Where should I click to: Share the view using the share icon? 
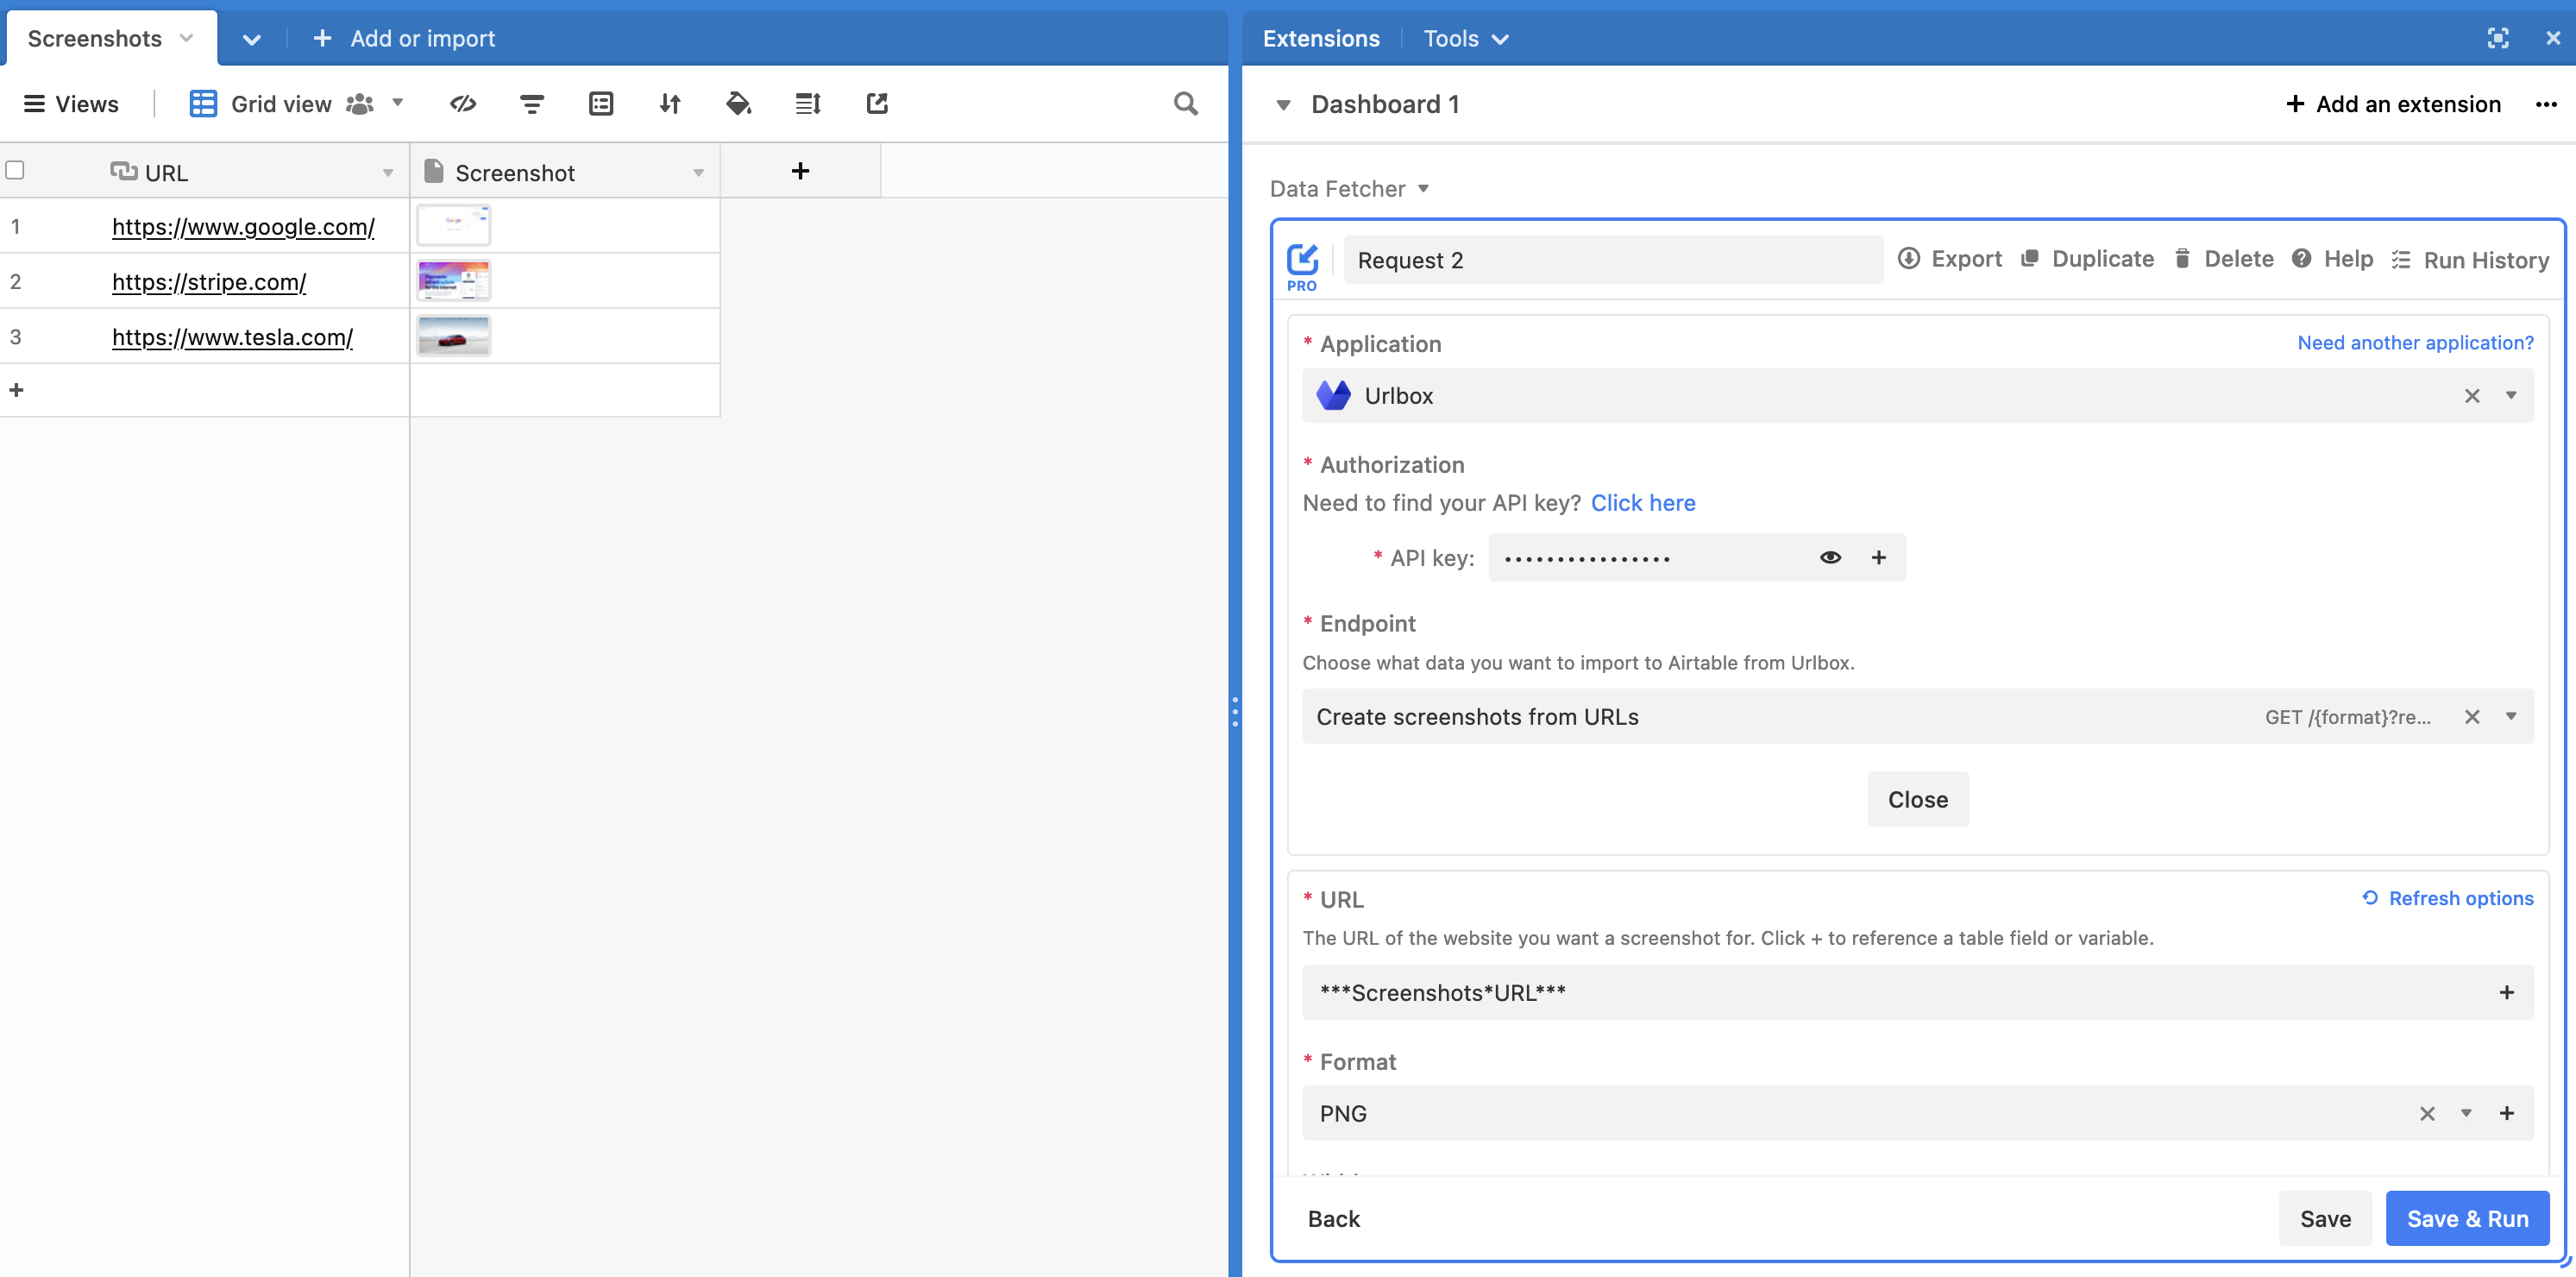click(x=877, y=103)
